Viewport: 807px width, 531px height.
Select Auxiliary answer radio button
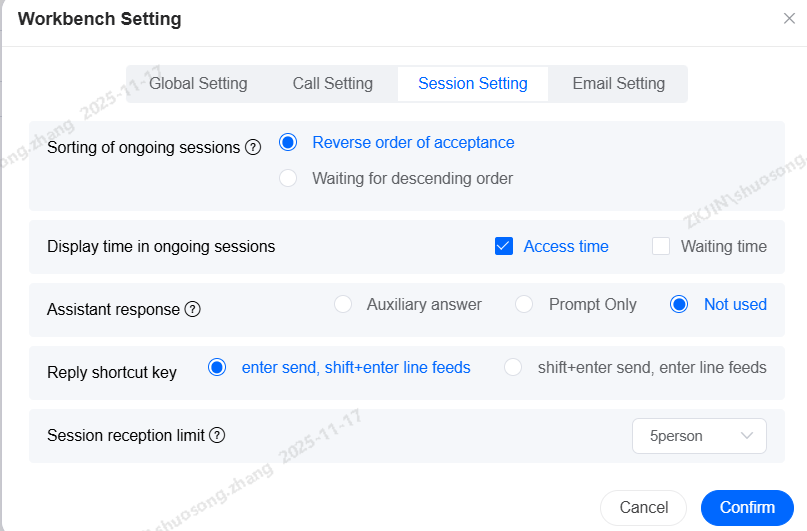pyautogui.click(x=343, y=304)
